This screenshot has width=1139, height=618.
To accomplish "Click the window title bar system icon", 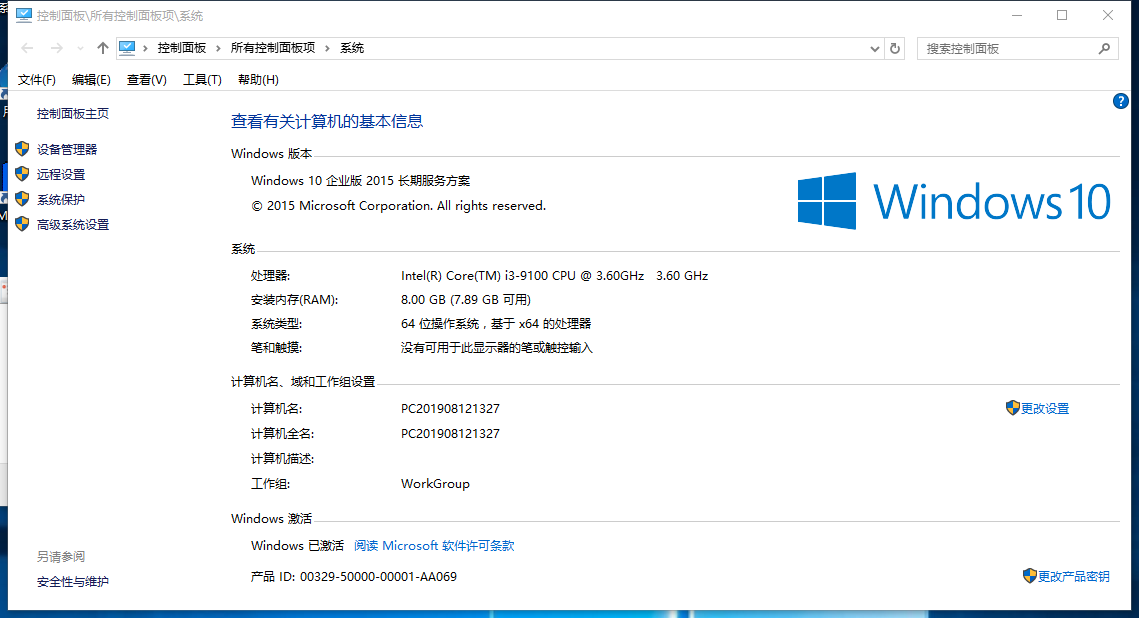I will pos(24,15).
